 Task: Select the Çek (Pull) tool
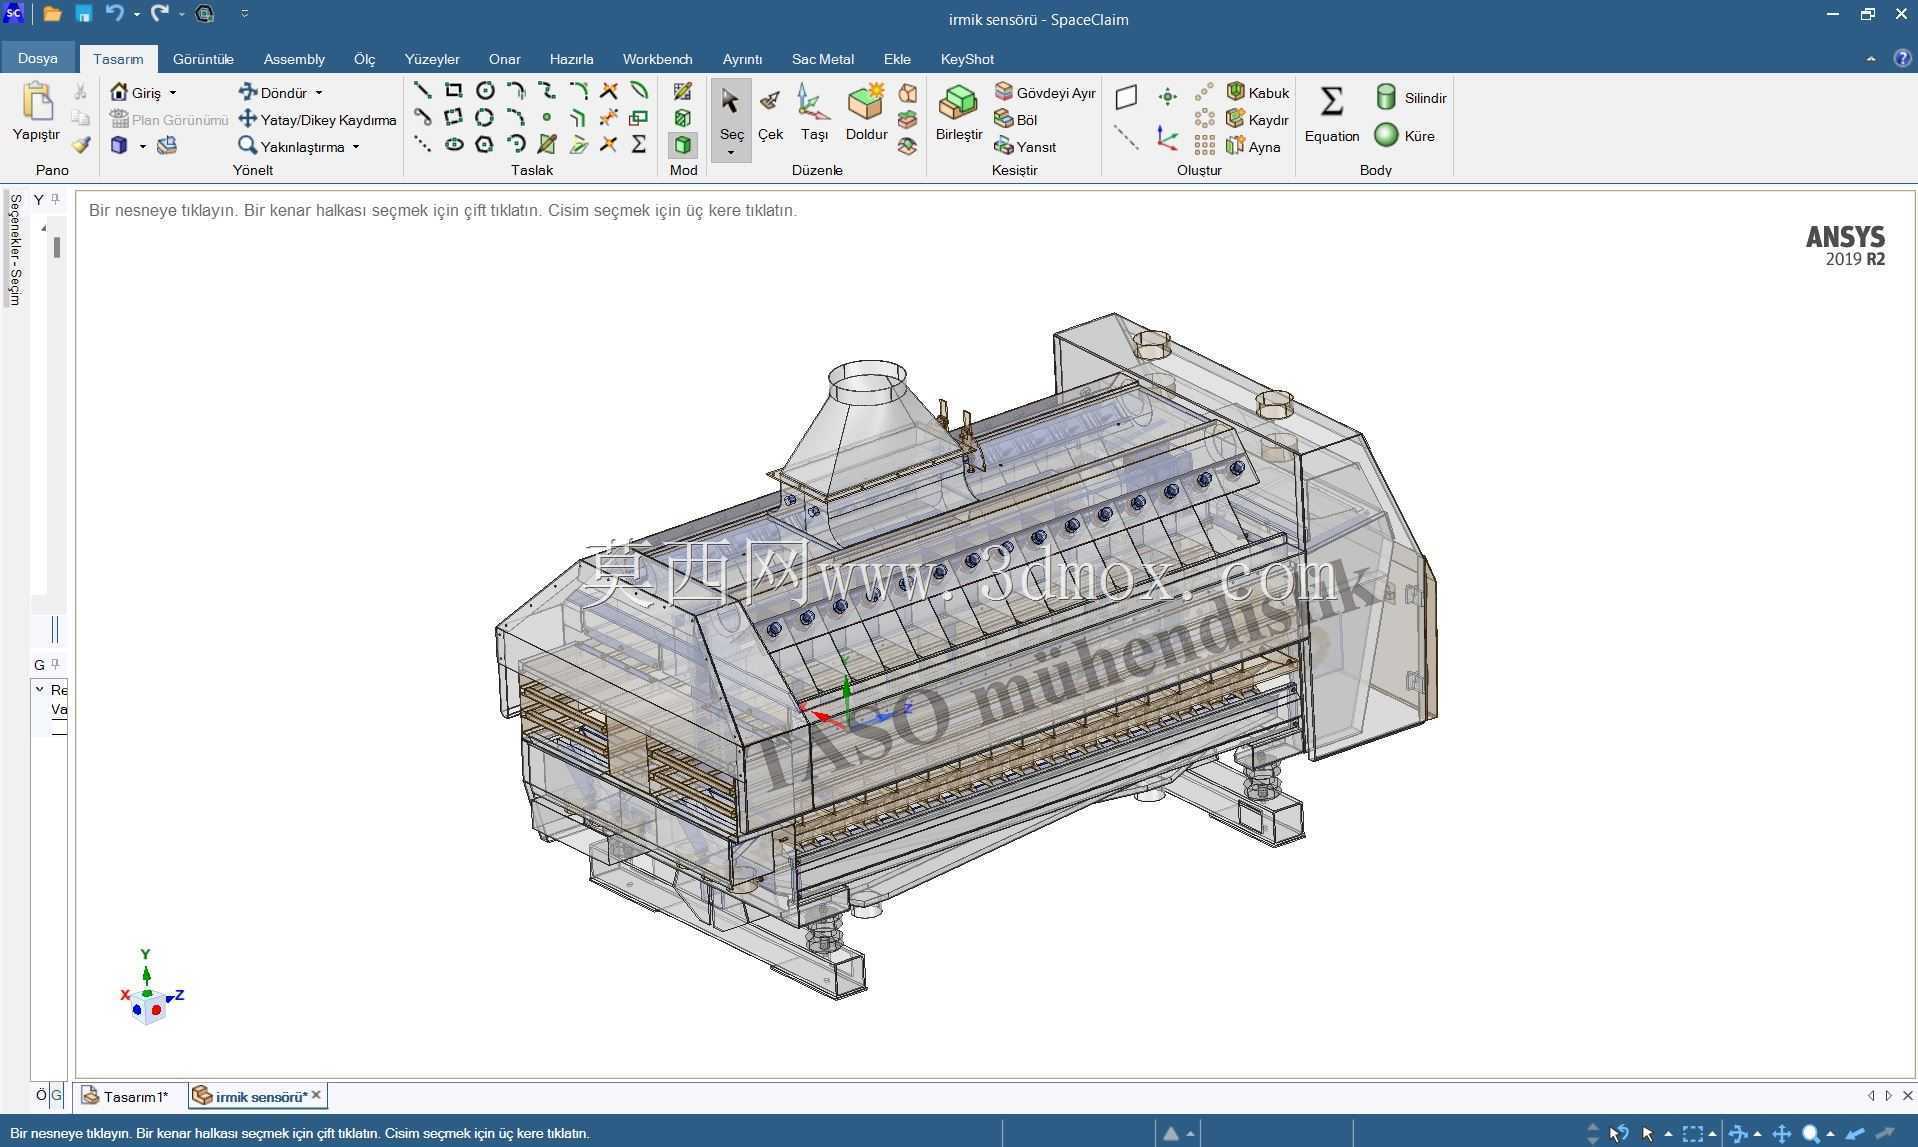click(x=770, y=112)
